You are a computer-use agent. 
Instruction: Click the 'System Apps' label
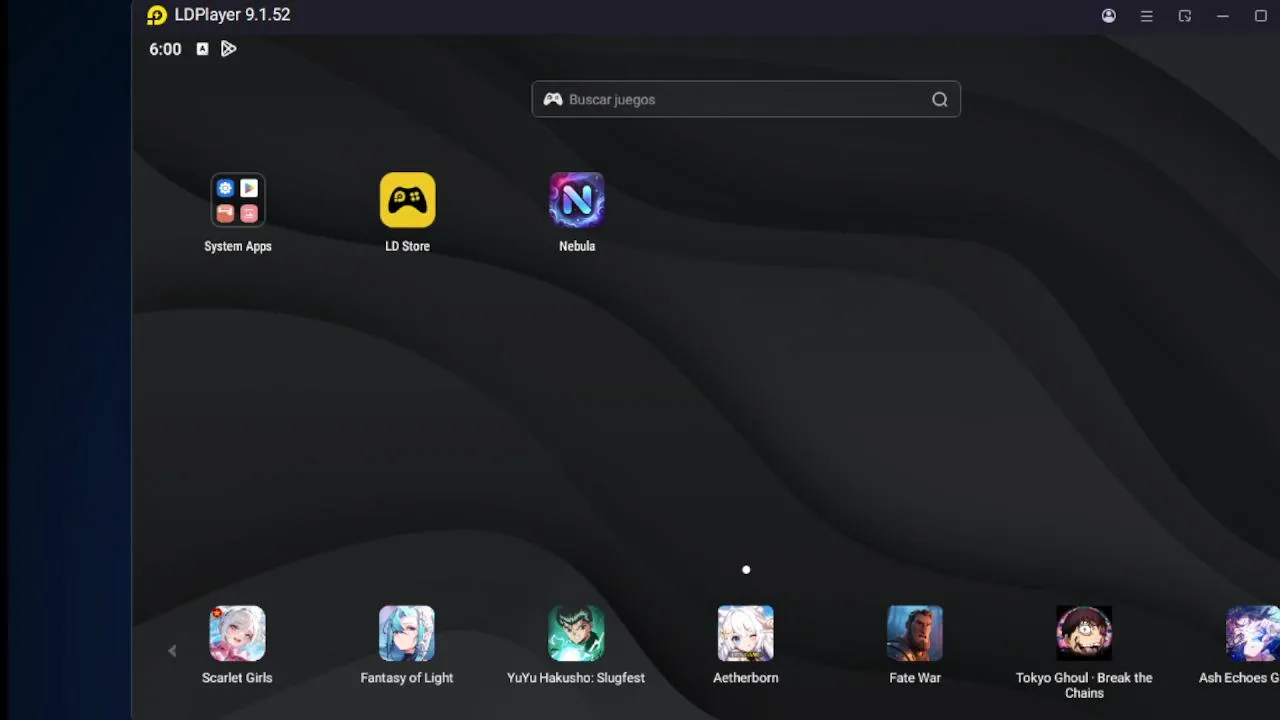pyautogui.click(x=238, y=246)
